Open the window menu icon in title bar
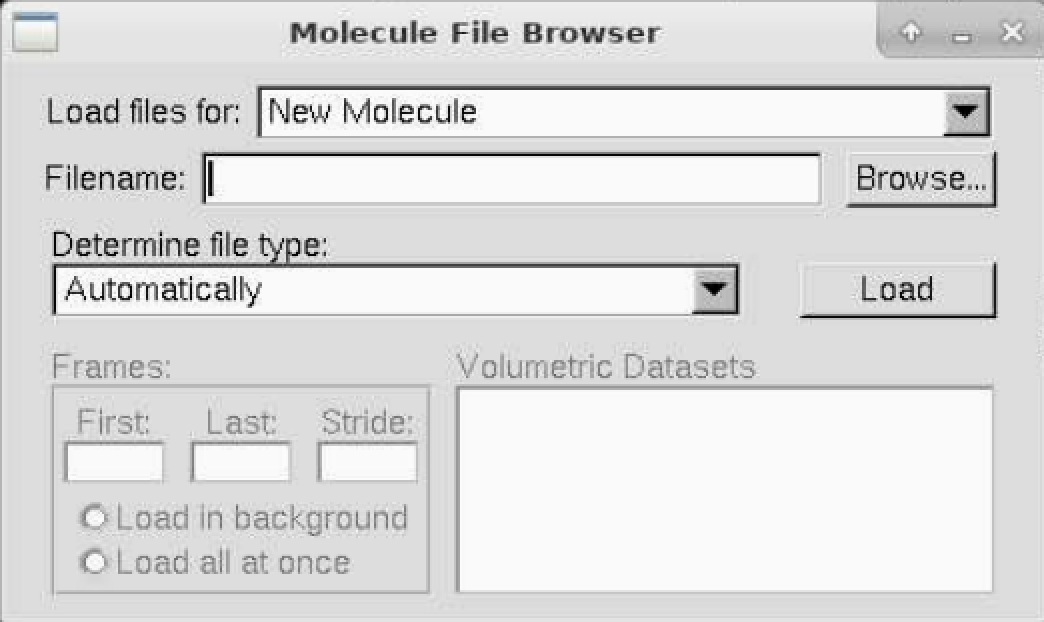The height and width of the screenshot is (622, 1044). tap(33, 33)
